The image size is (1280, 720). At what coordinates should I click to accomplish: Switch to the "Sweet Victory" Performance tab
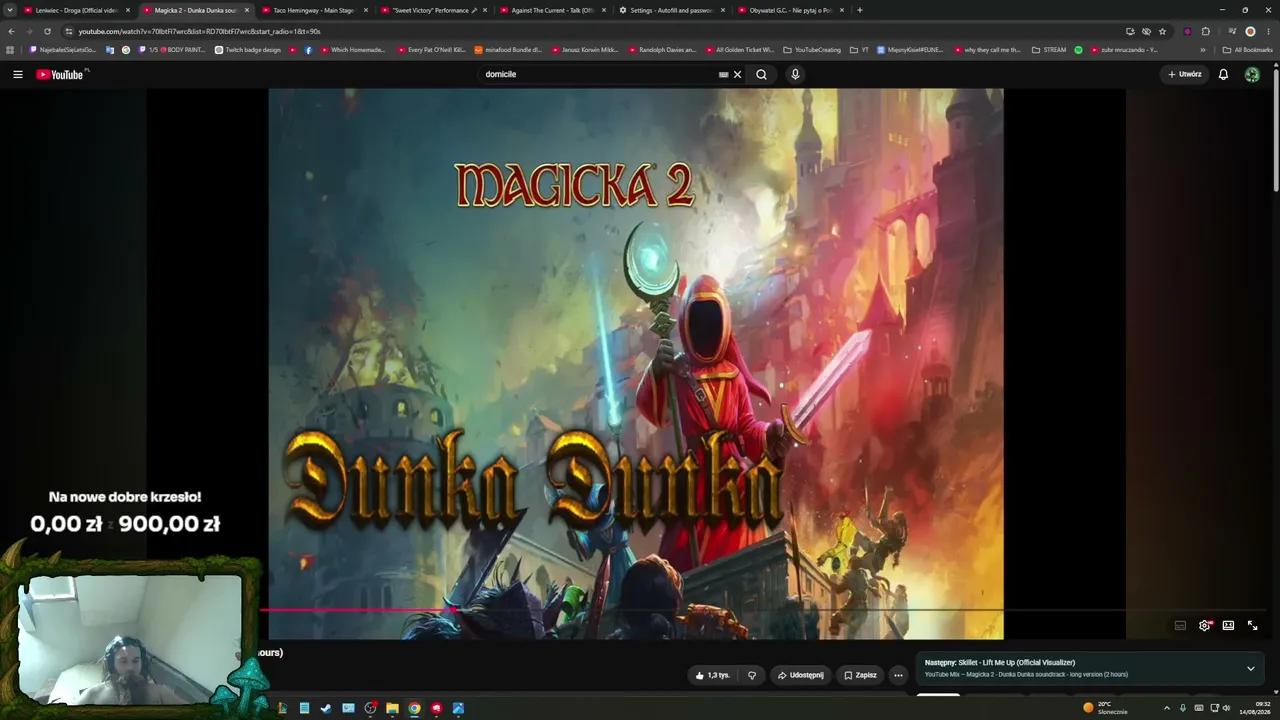pyautogui.click(x=434, y=10)
